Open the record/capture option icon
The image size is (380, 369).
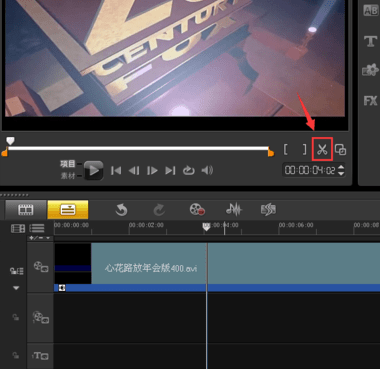point(197,210)
